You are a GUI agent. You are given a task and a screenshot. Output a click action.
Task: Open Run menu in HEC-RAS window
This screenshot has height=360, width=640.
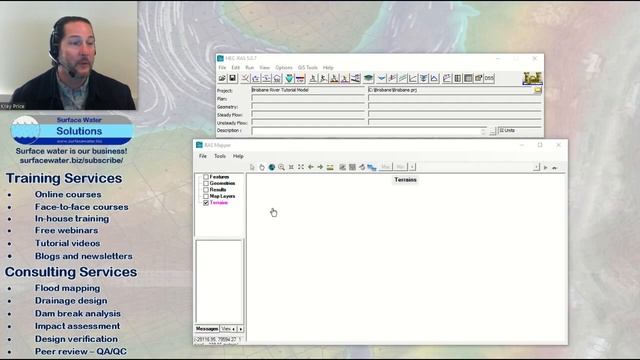tap(249, 68)
